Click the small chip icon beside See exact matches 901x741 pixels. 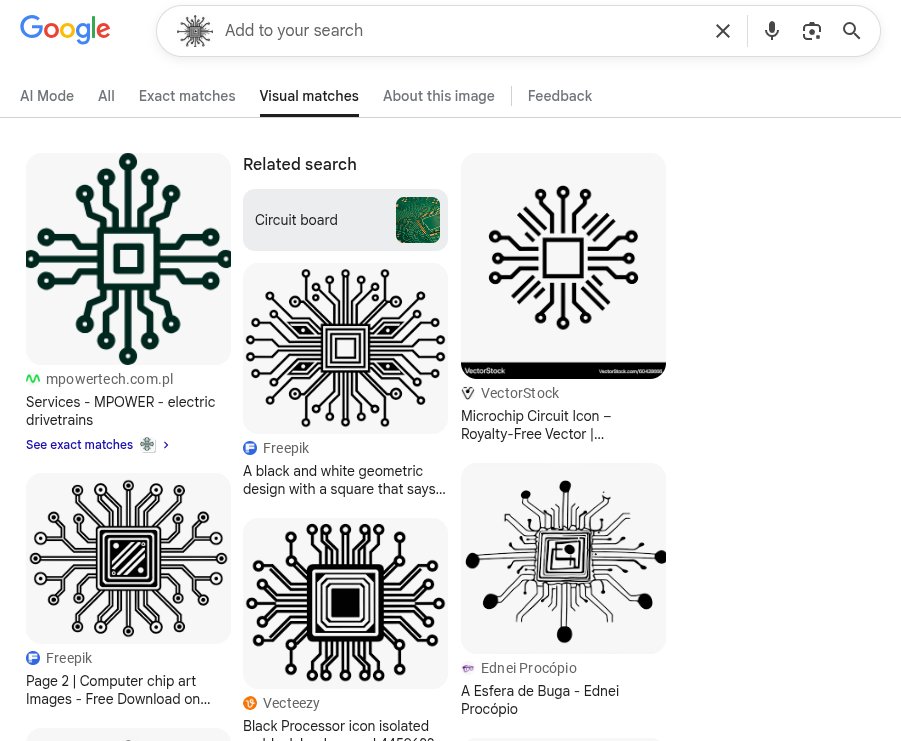pyautogui.click(x=148, y=445)
